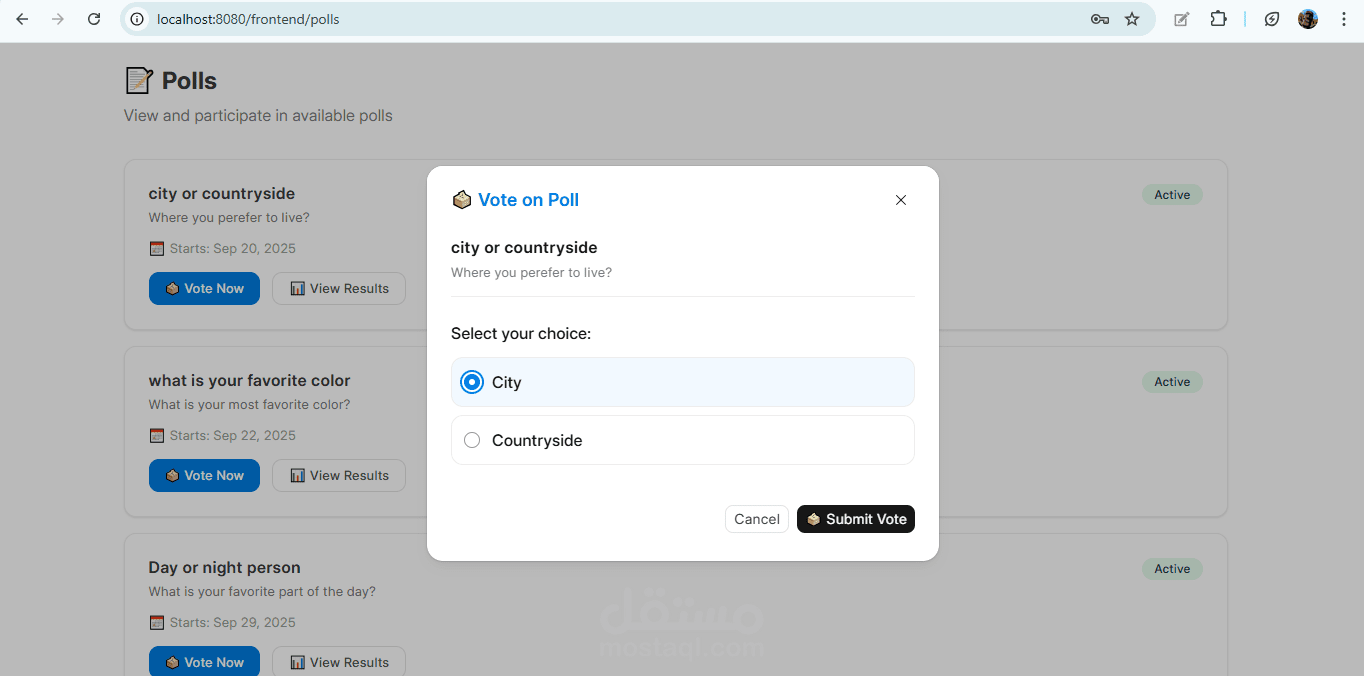This screenshot has width=1364, height=676.
Task: Choose the Countryside radio option
Action: [472, 440]
